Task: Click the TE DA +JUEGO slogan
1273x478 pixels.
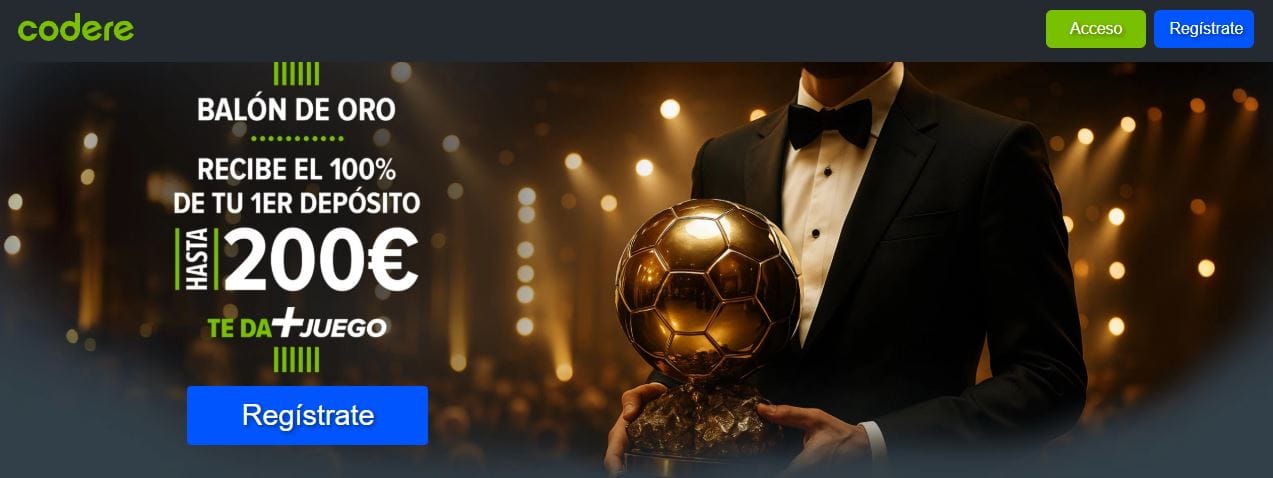Action: [x=297, y=326]
